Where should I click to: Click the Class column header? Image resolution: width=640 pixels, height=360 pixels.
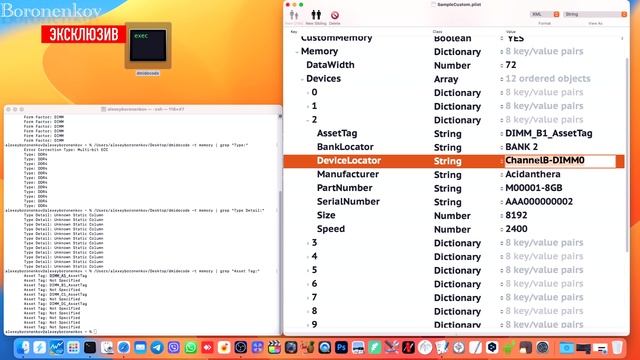coord(437,31)
